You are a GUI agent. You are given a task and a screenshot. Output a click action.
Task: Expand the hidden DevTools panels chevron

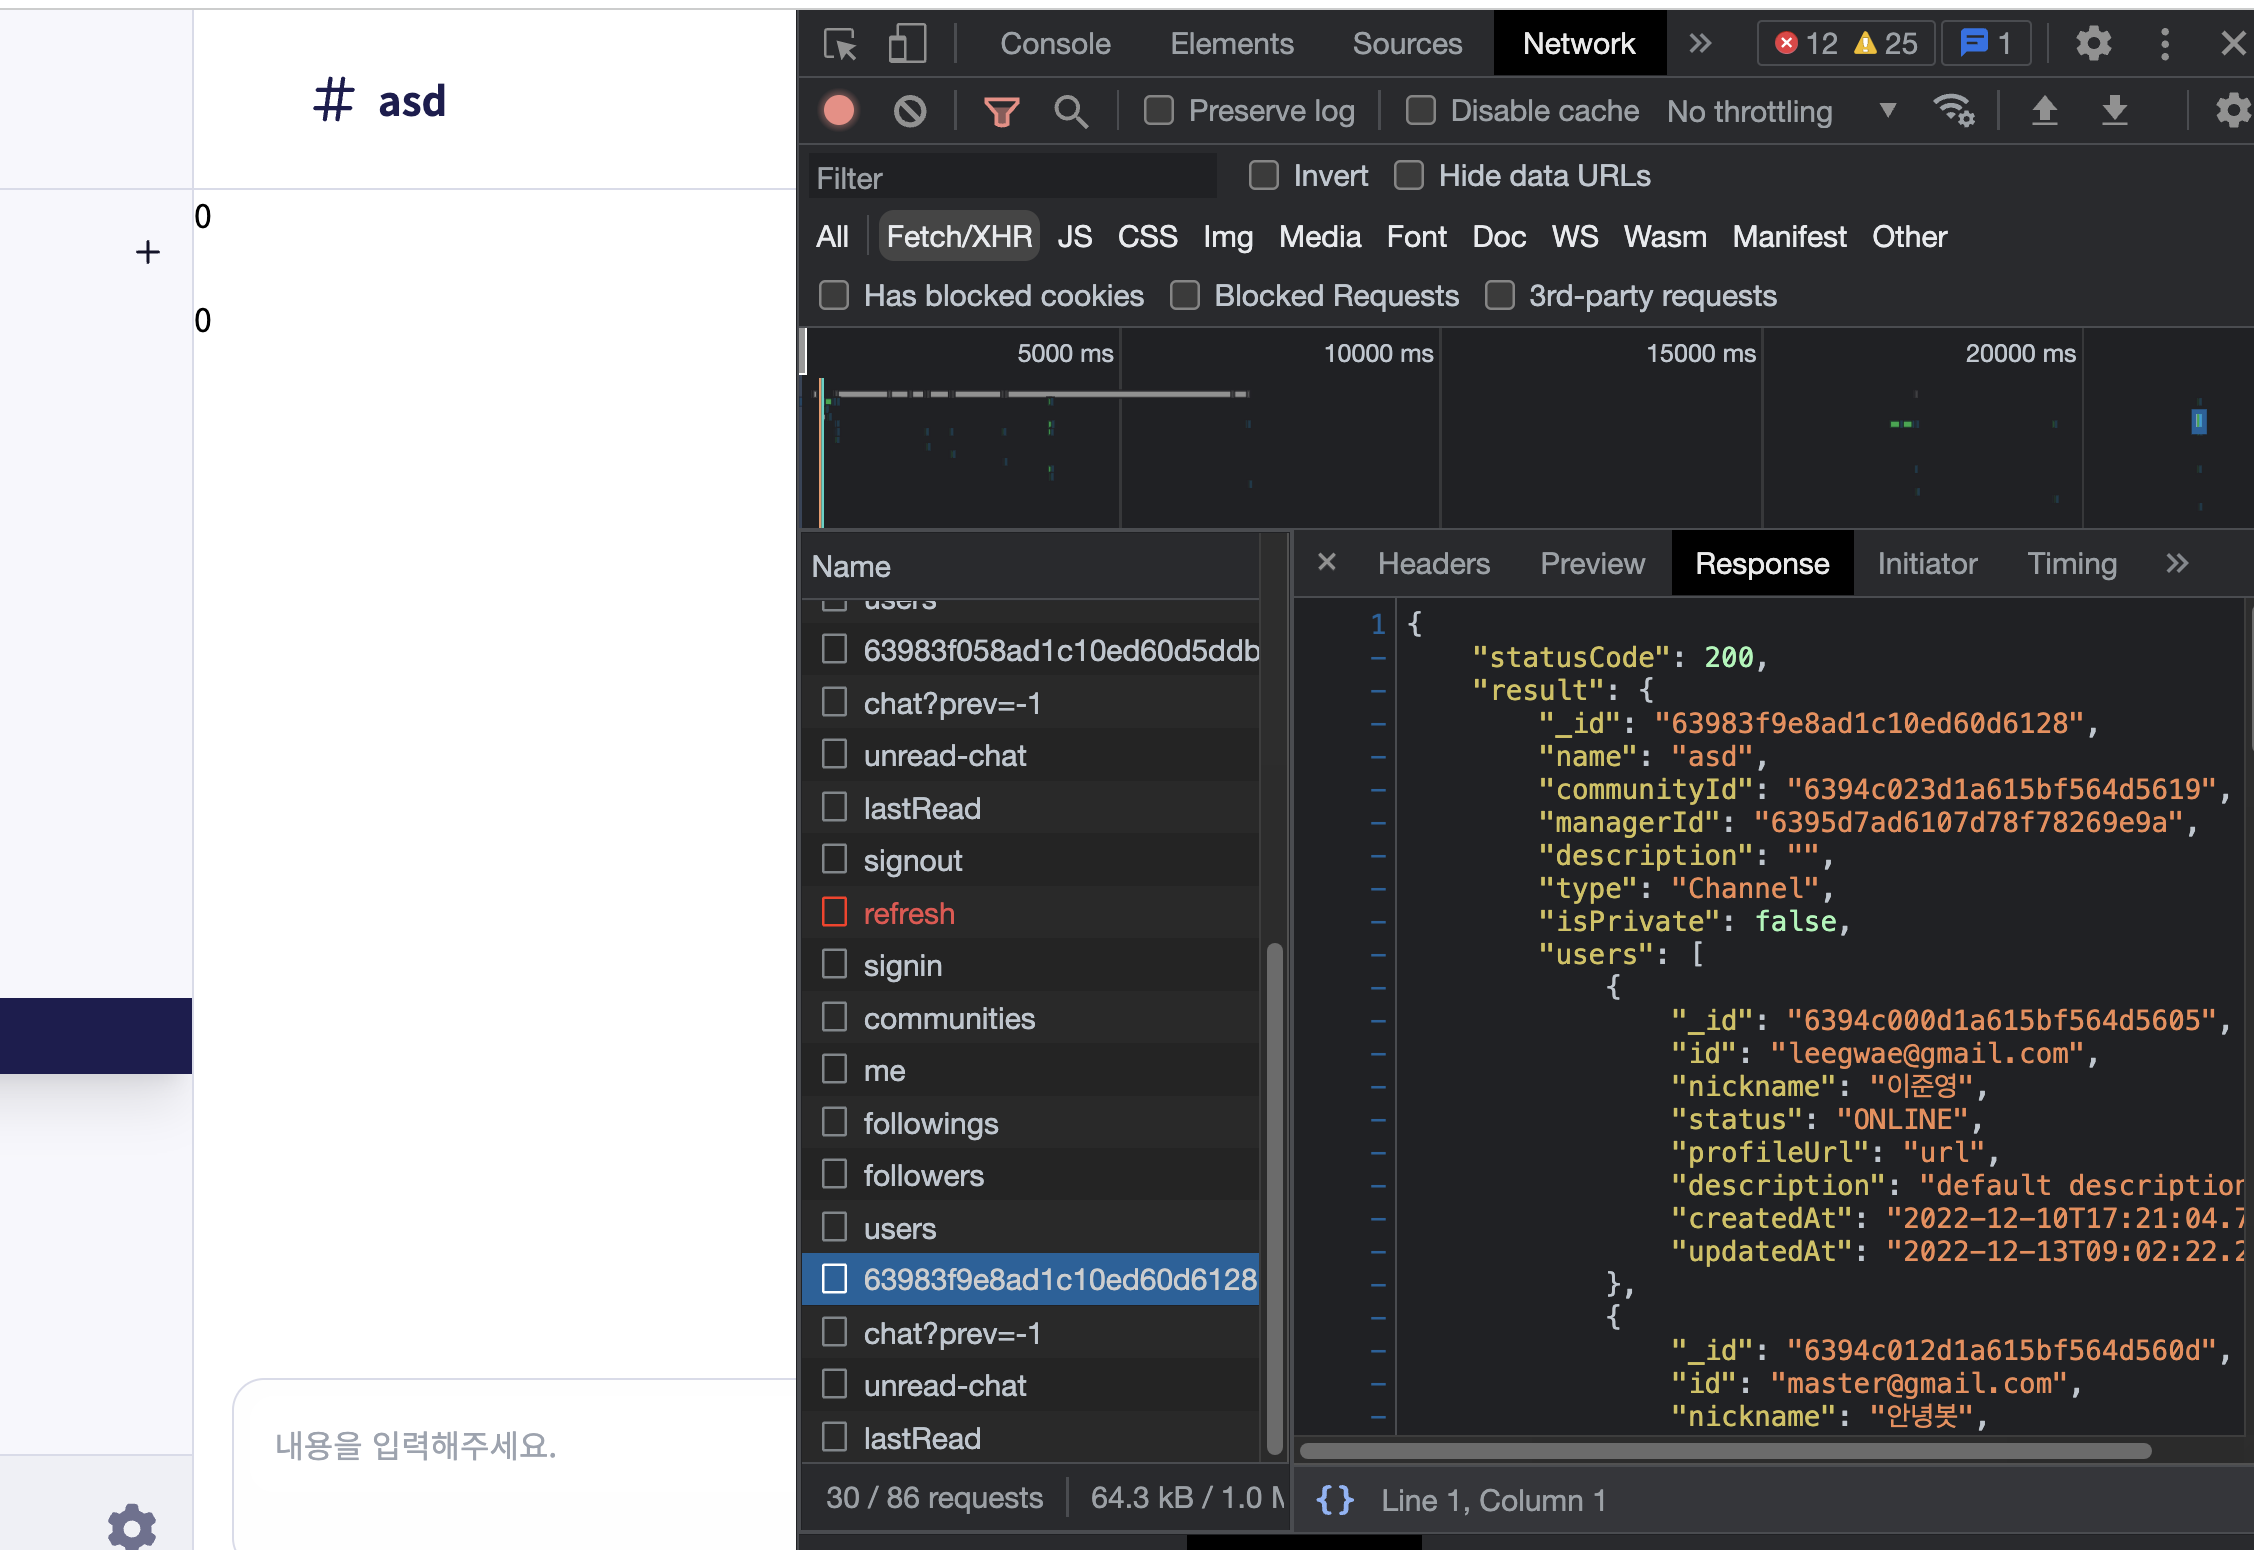(1698, 44)
